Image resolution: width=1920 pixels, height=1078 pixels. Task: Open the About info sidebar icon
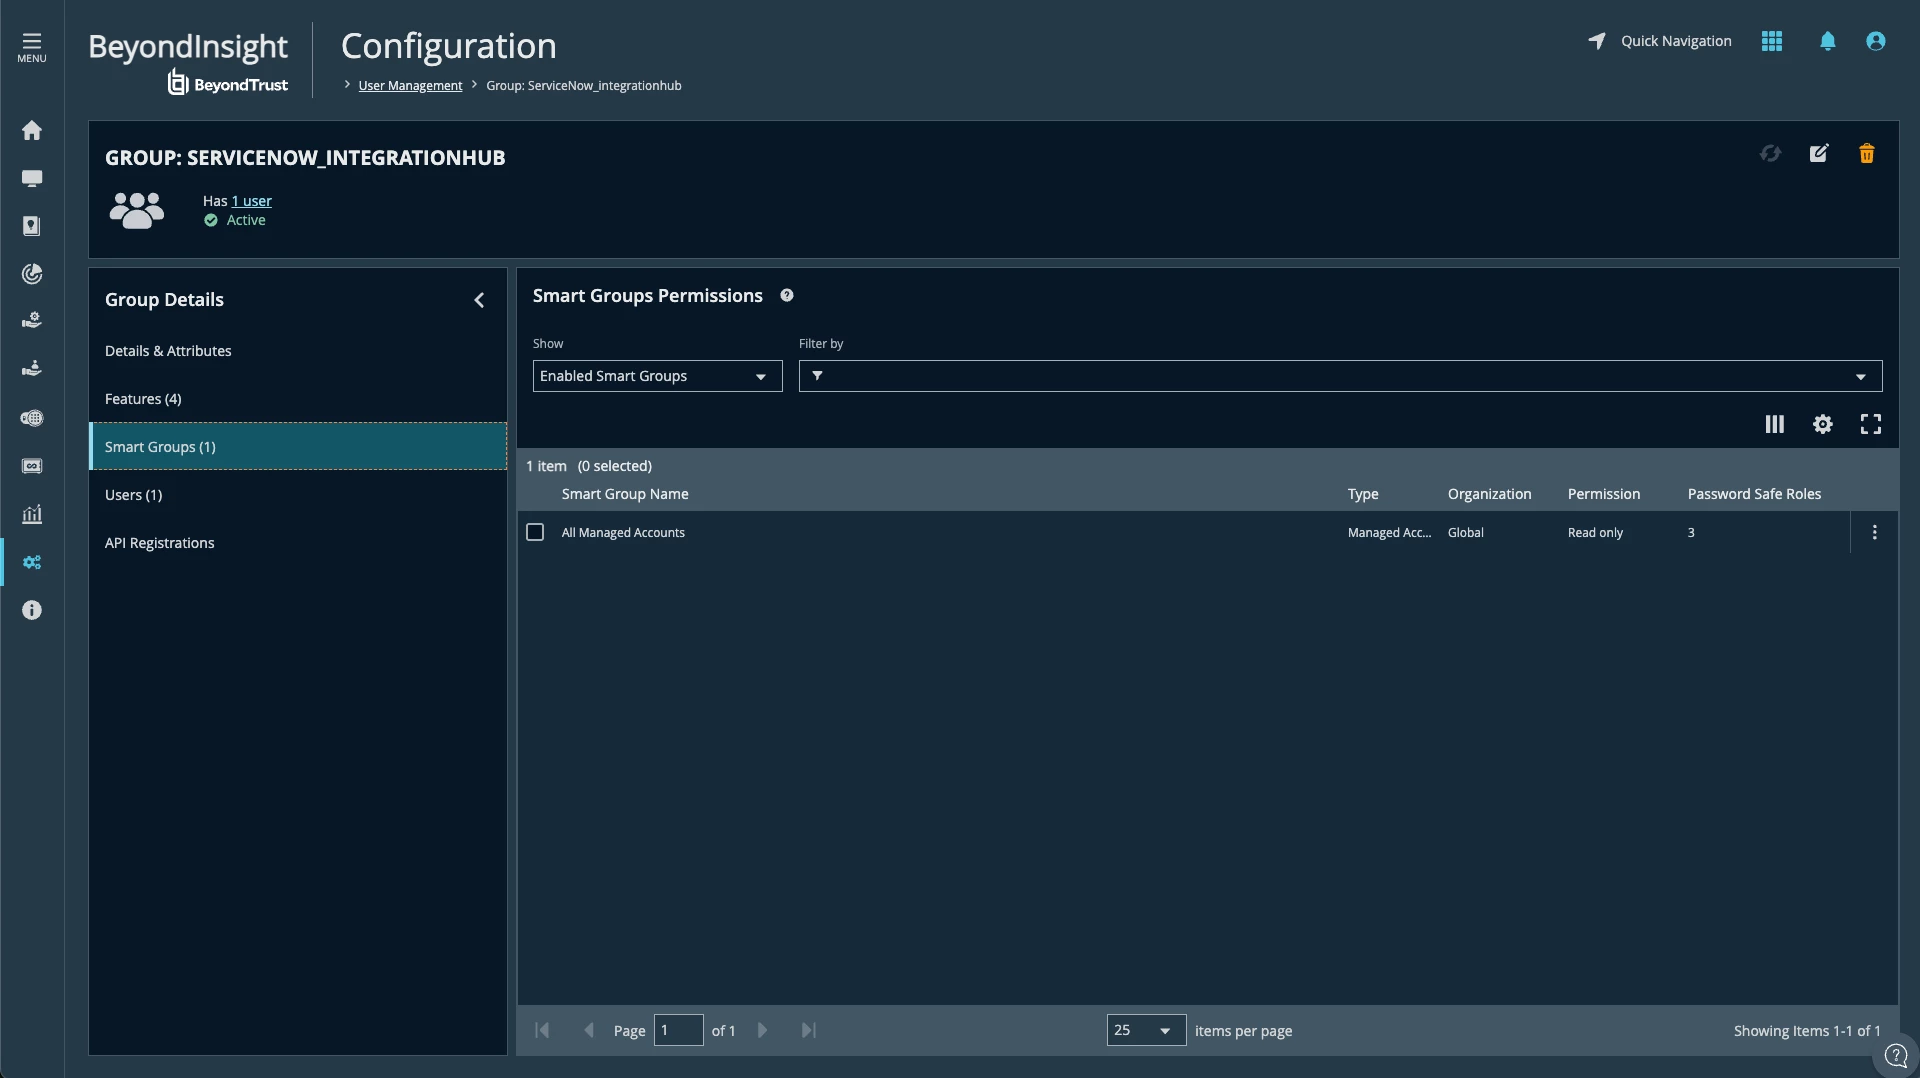[32, 610]
